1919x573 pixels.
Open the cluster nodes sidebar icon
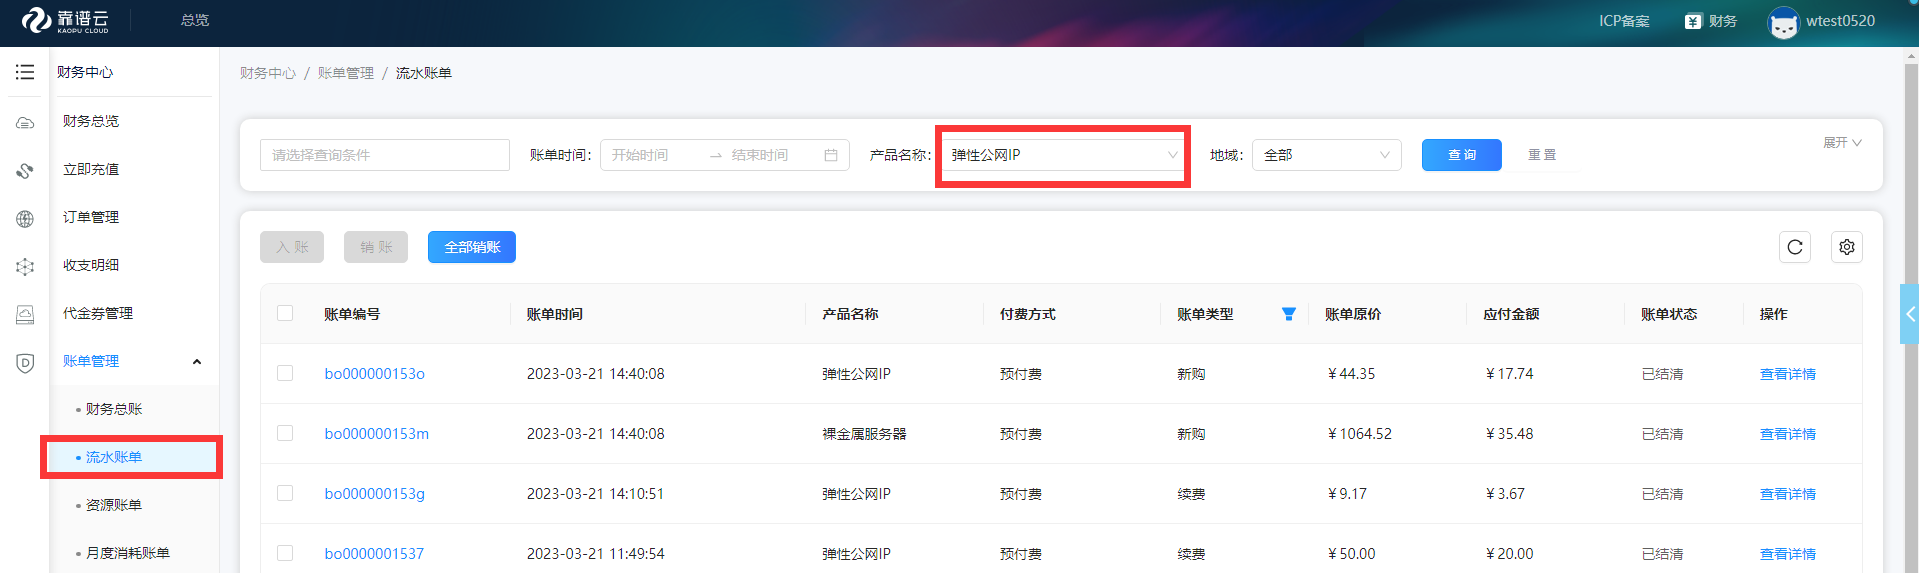point(25,267)
